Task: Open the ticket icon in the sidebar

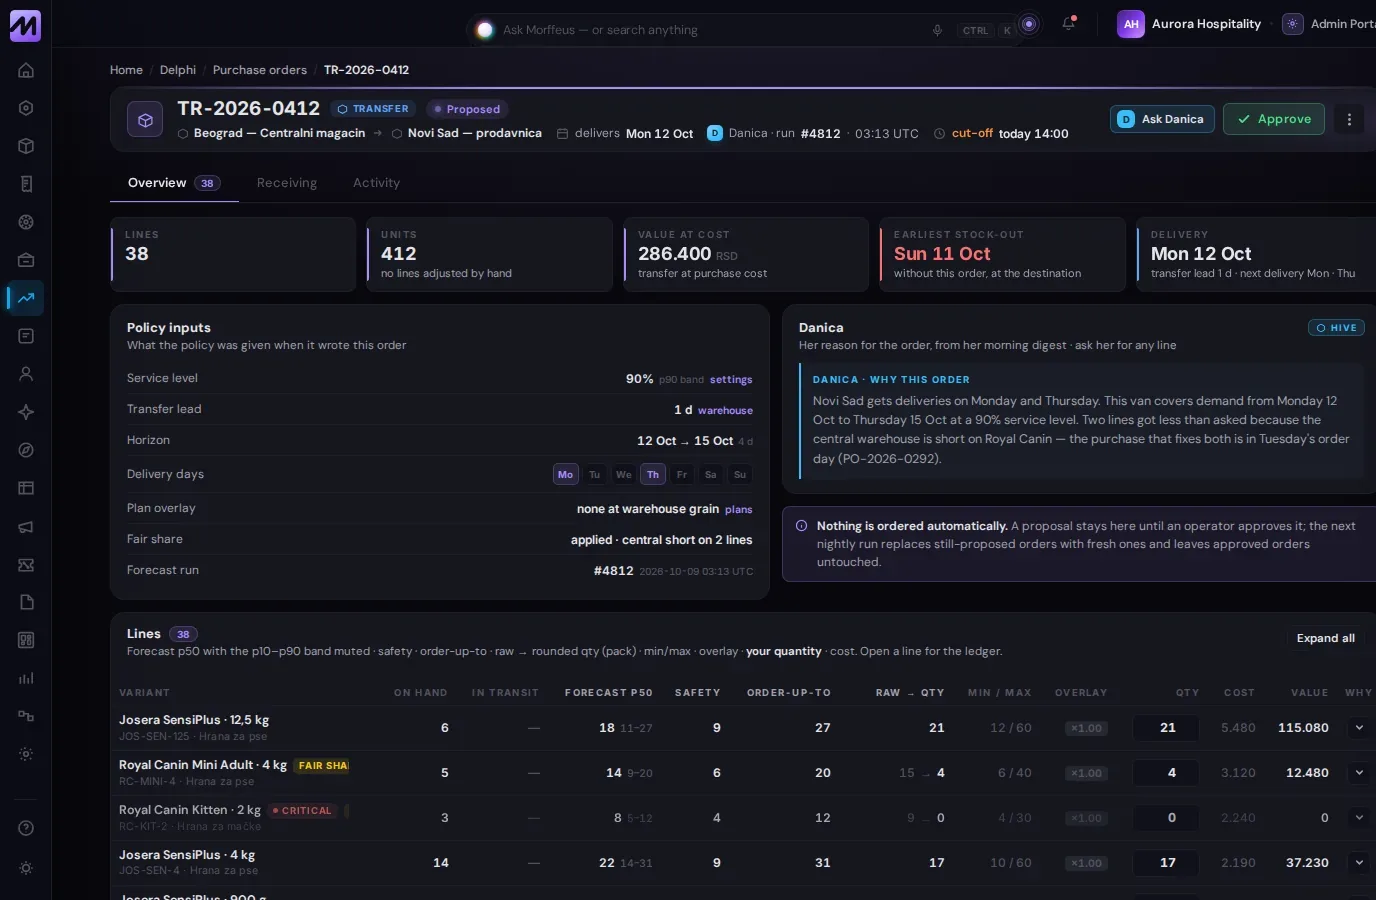Action: pos(26,564)
